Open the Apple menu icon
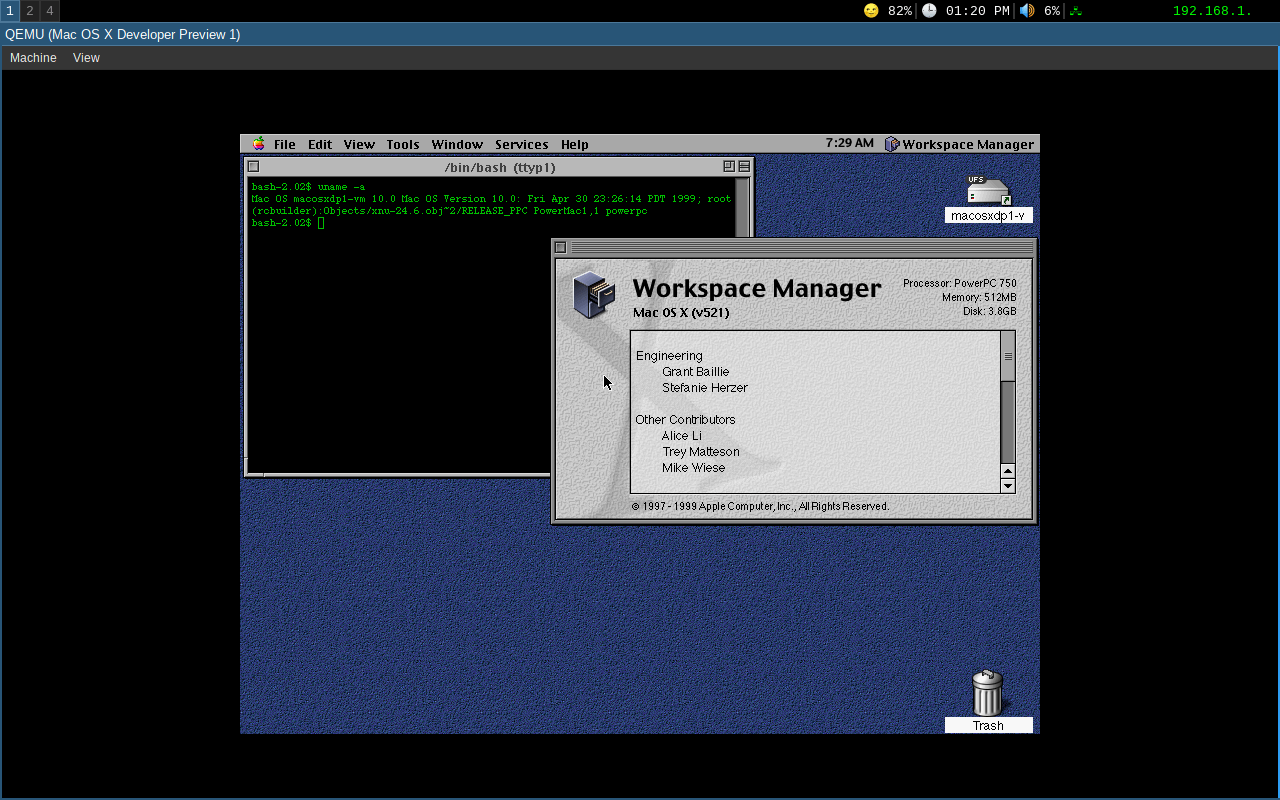This screenshot has height=800, width=1280. pyautogui.click(x=259, y=144)
